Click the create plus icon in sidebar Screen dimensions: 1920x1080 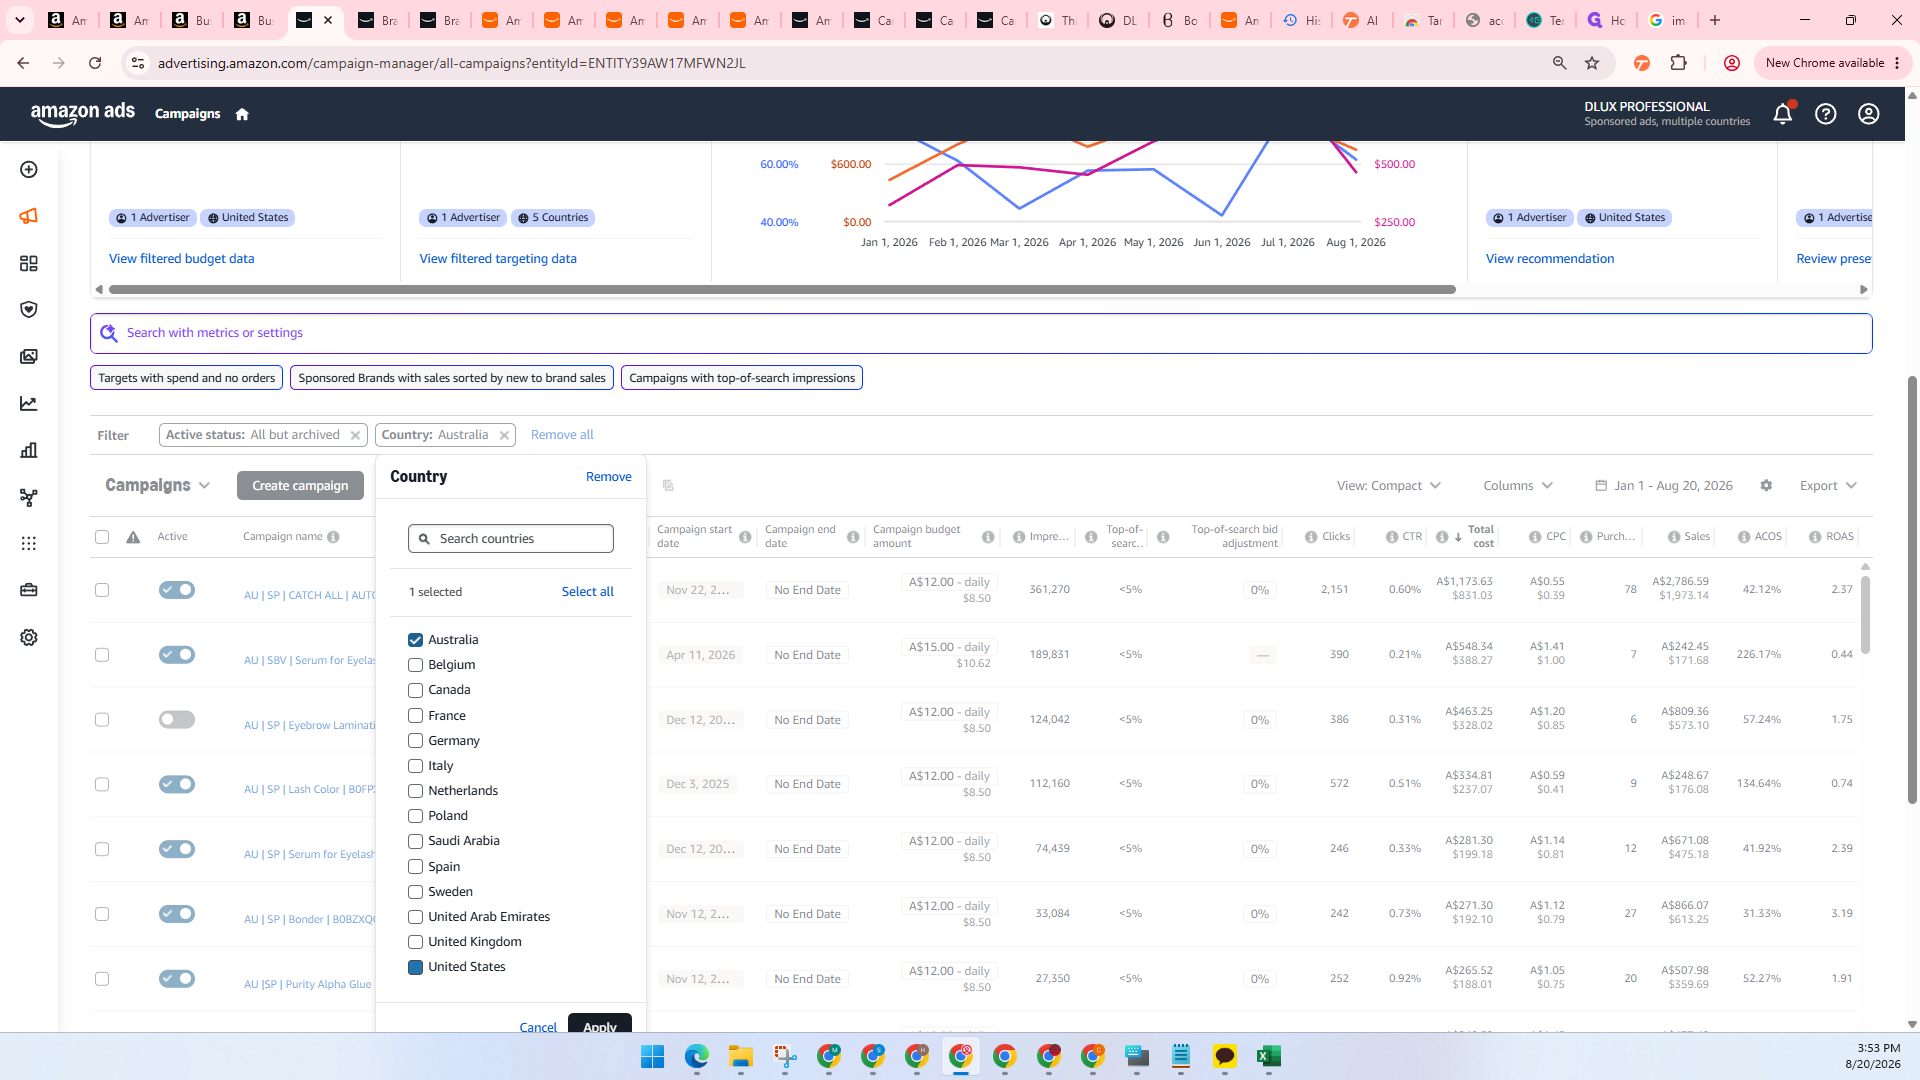pyautogui.click(x=29, y=170)
